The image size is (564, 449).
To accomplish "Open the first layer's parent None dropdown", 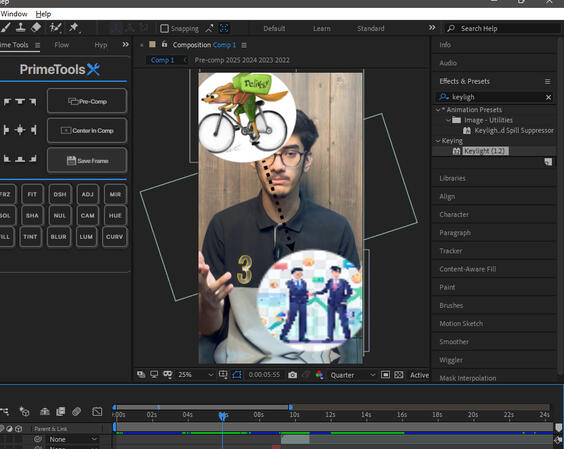I will pyautogui.click(x=73, y=439).
